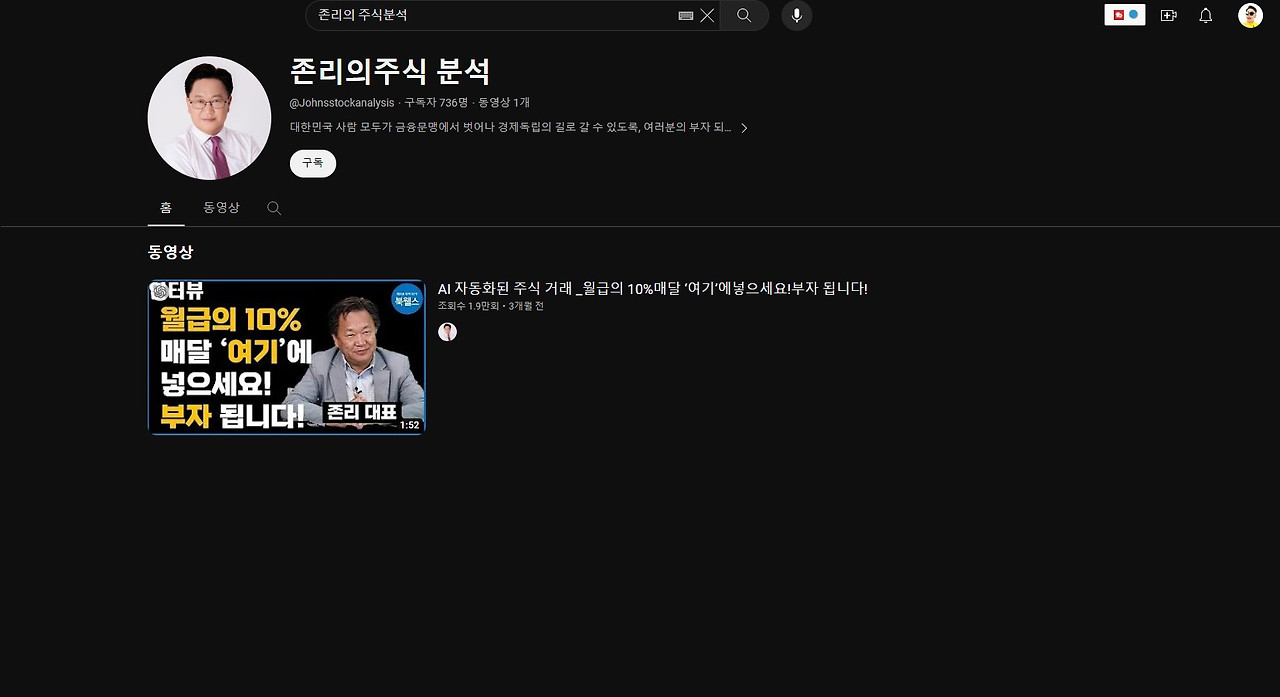Image resolution: width=1280 pixels, height=697 pixels.
Task: Open the notifications bell
Action: [1205, 15]
